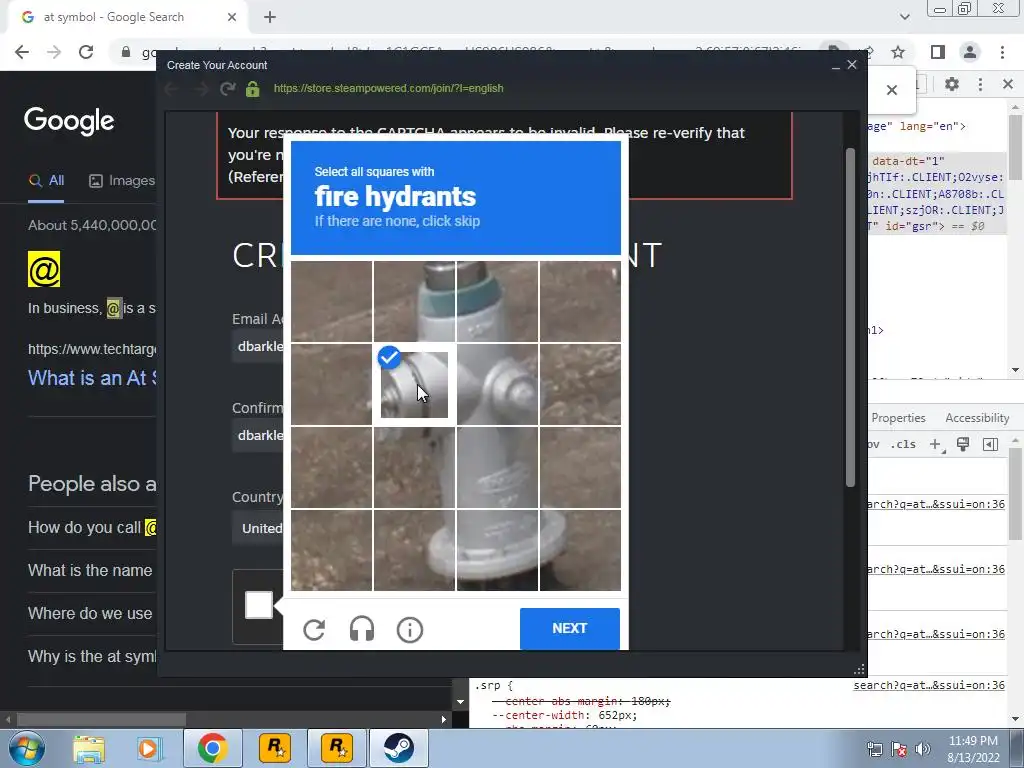Viewport: 1024px width, 768px height.
Task: Select the hydrant right nozzle tile
Action: [498, 385]
